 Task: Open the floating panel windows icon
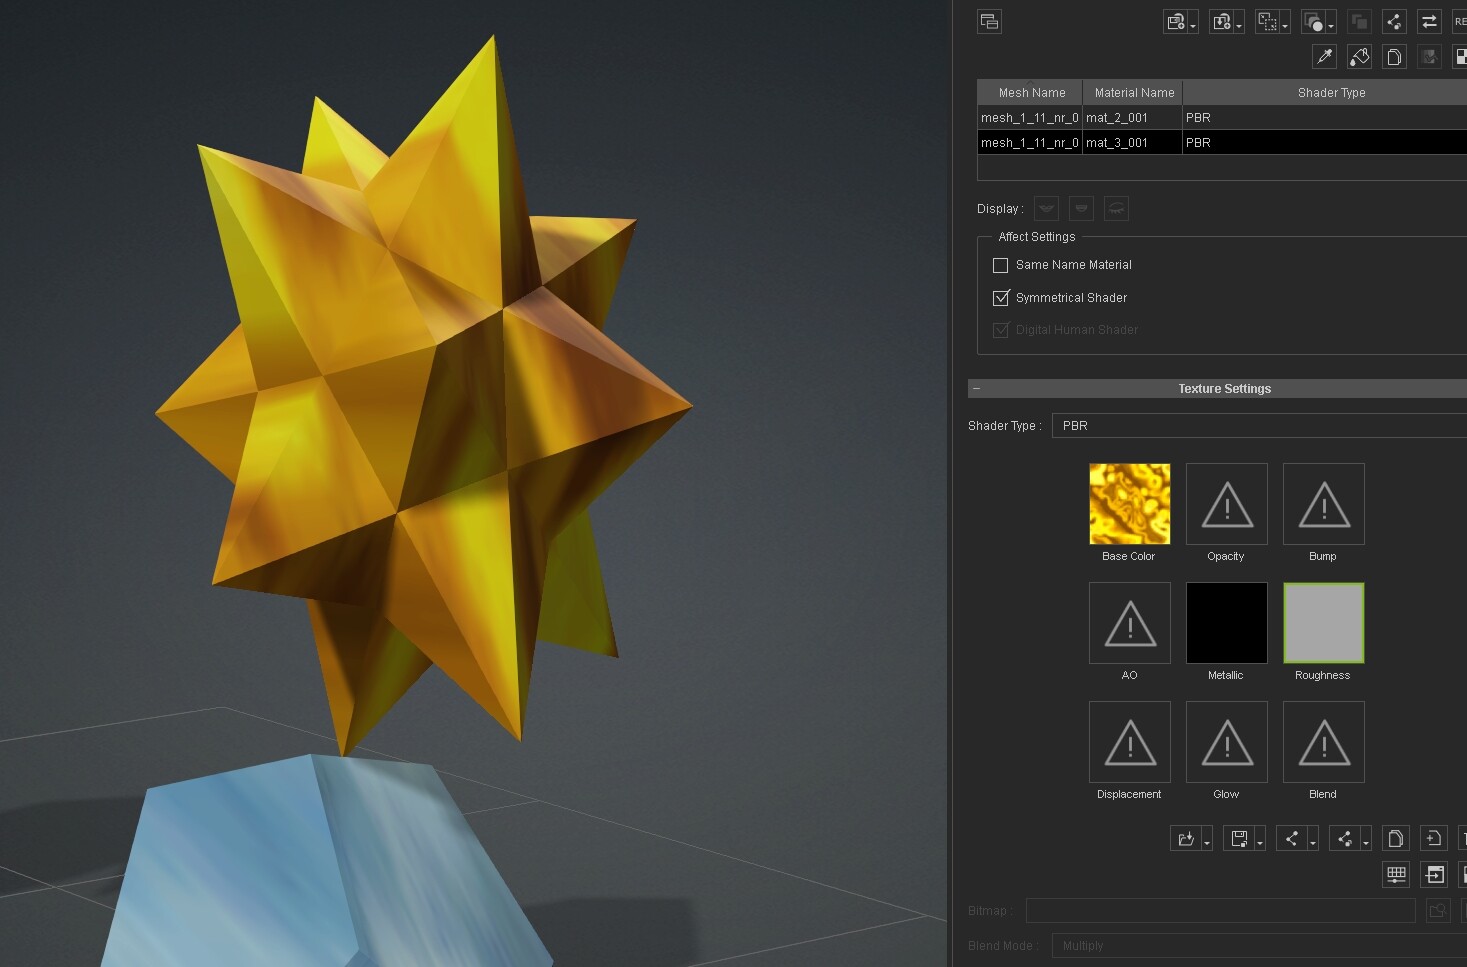point(989,22)
